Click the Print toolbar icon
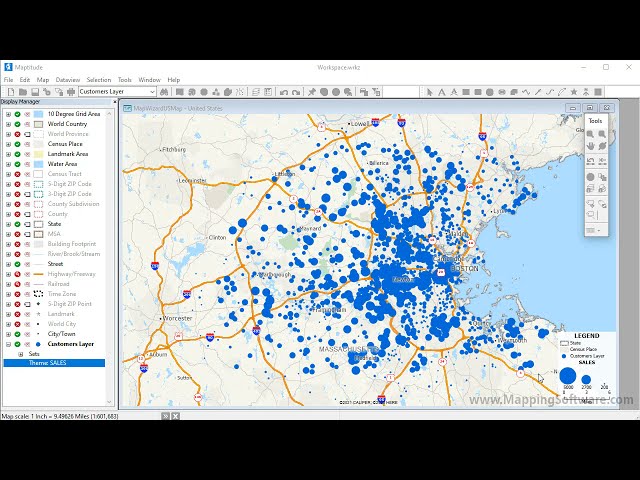The image size is (640, 480). 71,92
